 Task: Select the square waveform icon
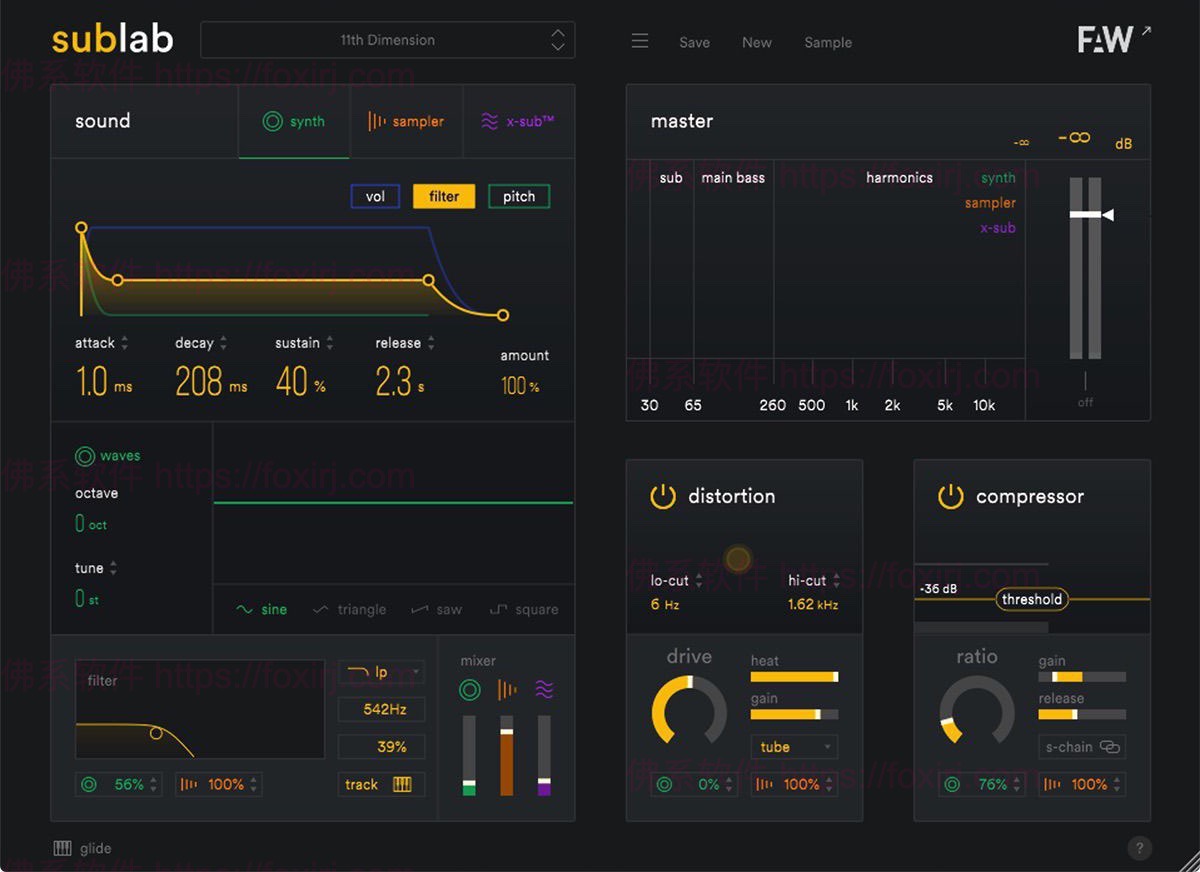point(497,608)
